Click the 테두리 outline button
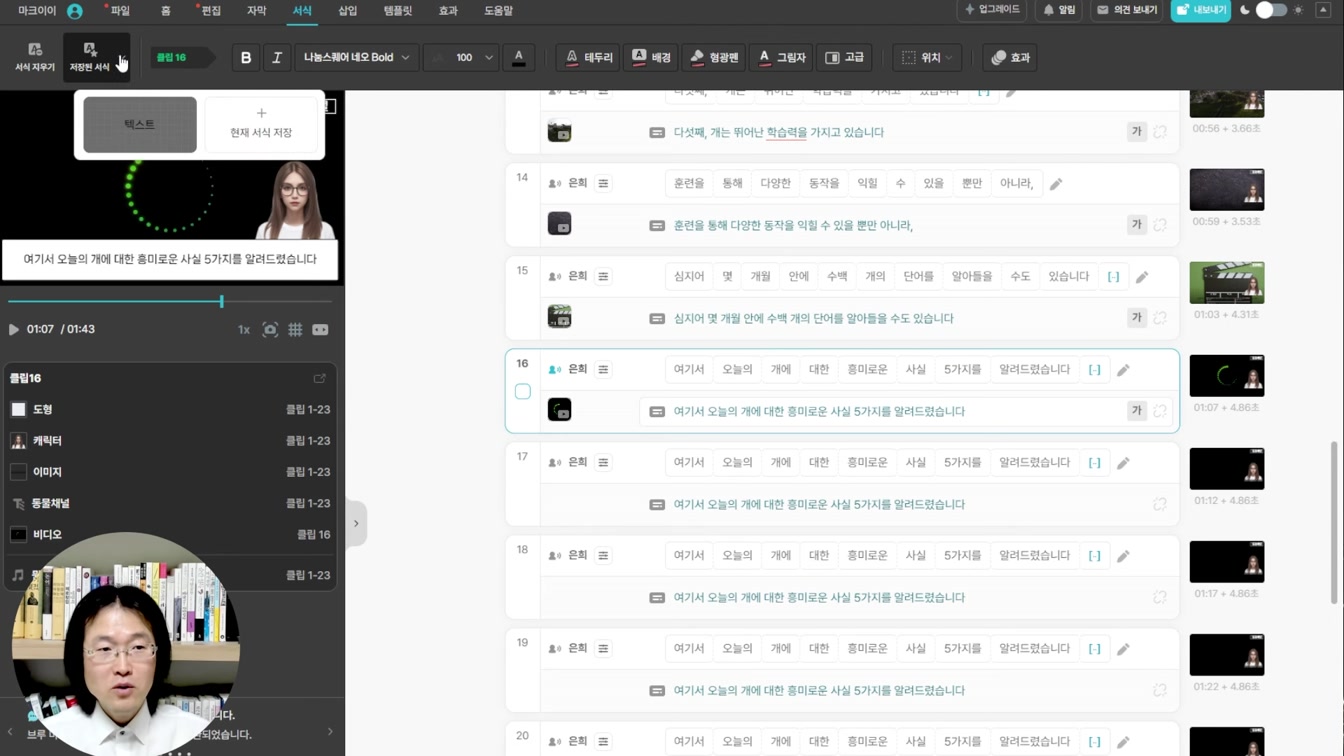The height and width of the screenshot is (756, 1344). (588, 58)
